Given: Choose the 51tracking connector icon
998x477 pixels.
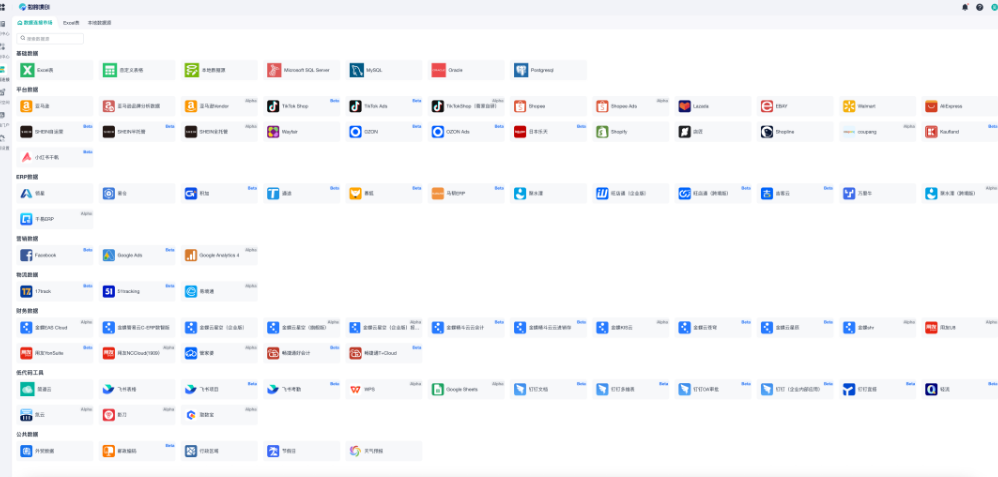Looking at the screenshot, I should 109,292.
